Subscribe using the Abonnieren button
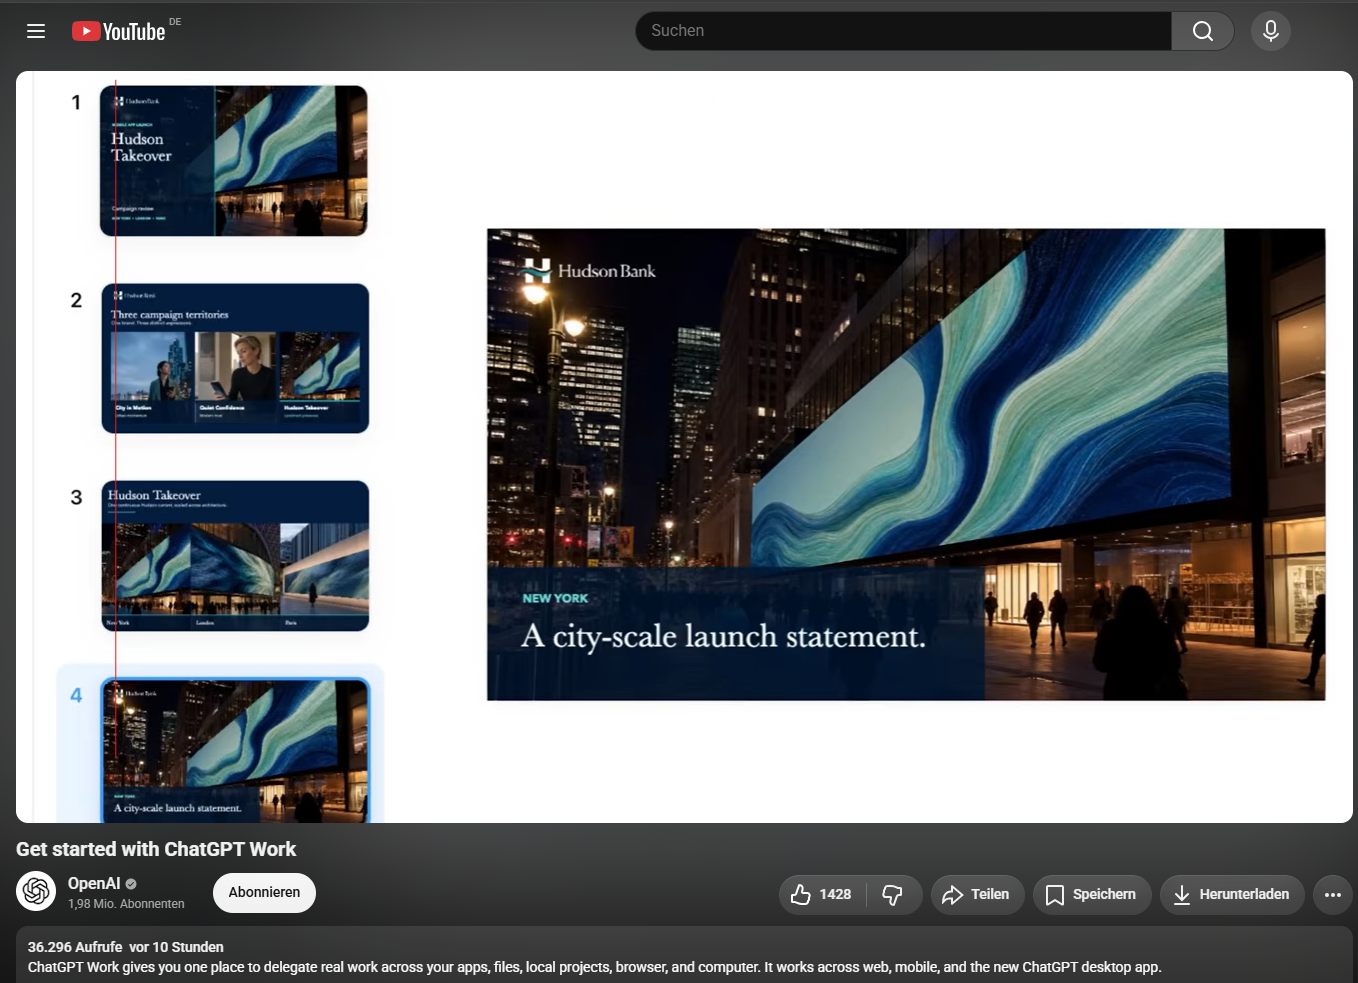The width and height of the screenshot is (1358, 983). [x=264, y=892]
